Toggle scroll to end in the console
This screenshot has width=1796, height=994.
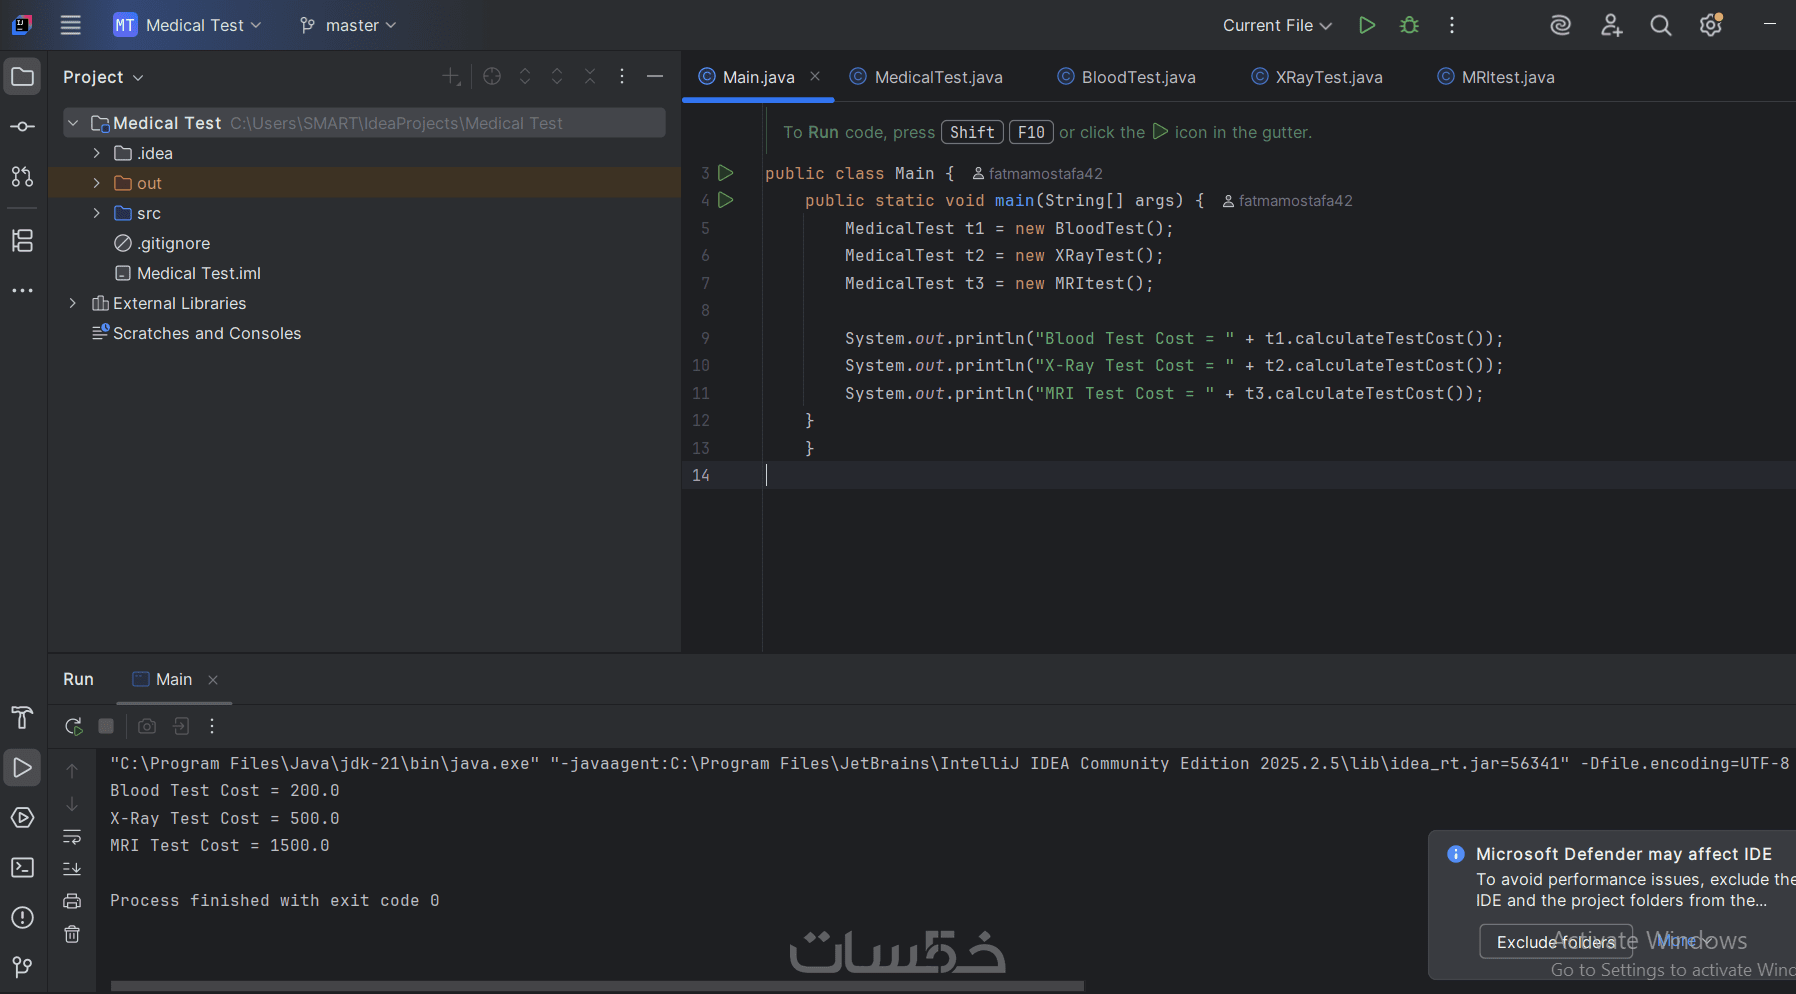point(72,868)
